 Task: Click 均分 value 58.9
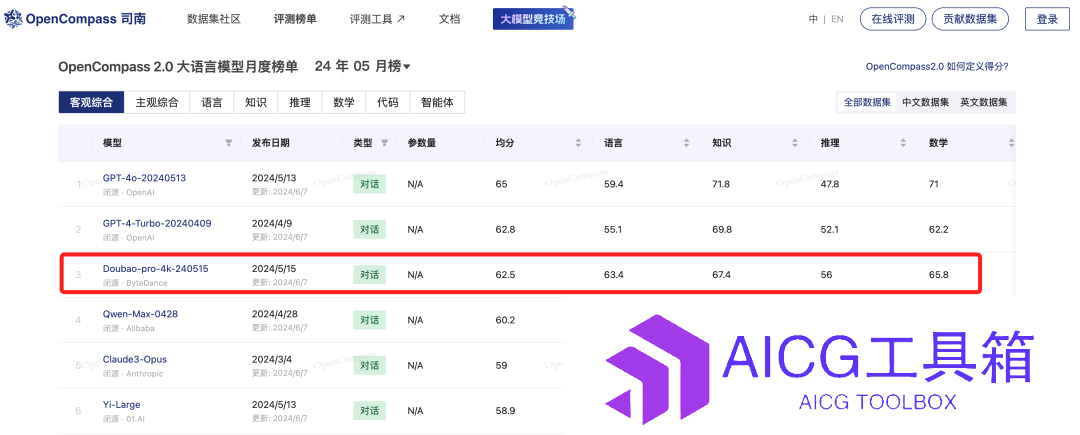505,411
